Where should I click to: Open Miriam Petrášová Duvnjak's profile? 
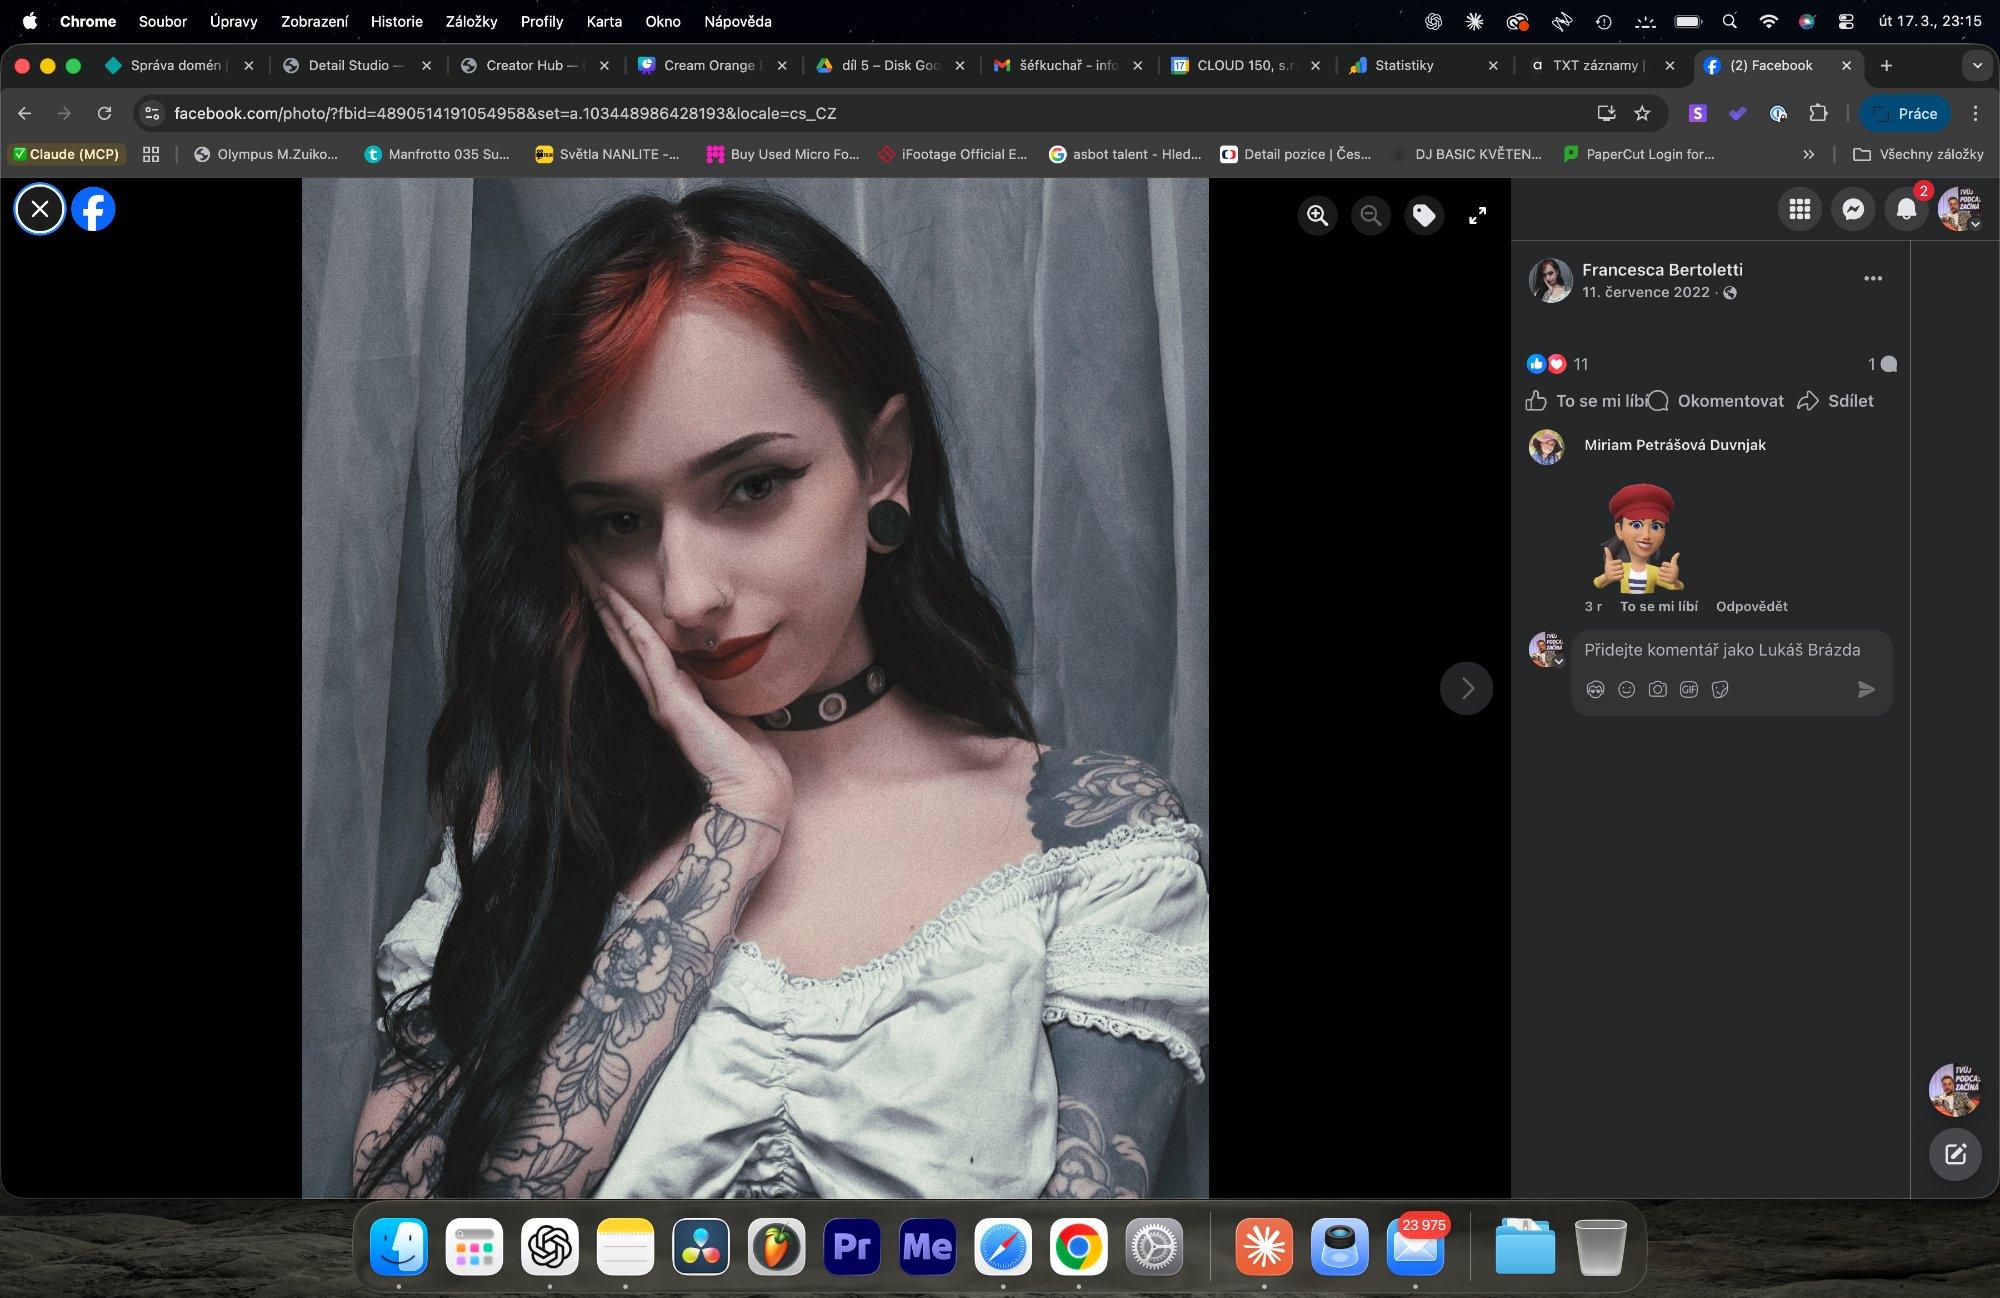tap(1675, 445)
